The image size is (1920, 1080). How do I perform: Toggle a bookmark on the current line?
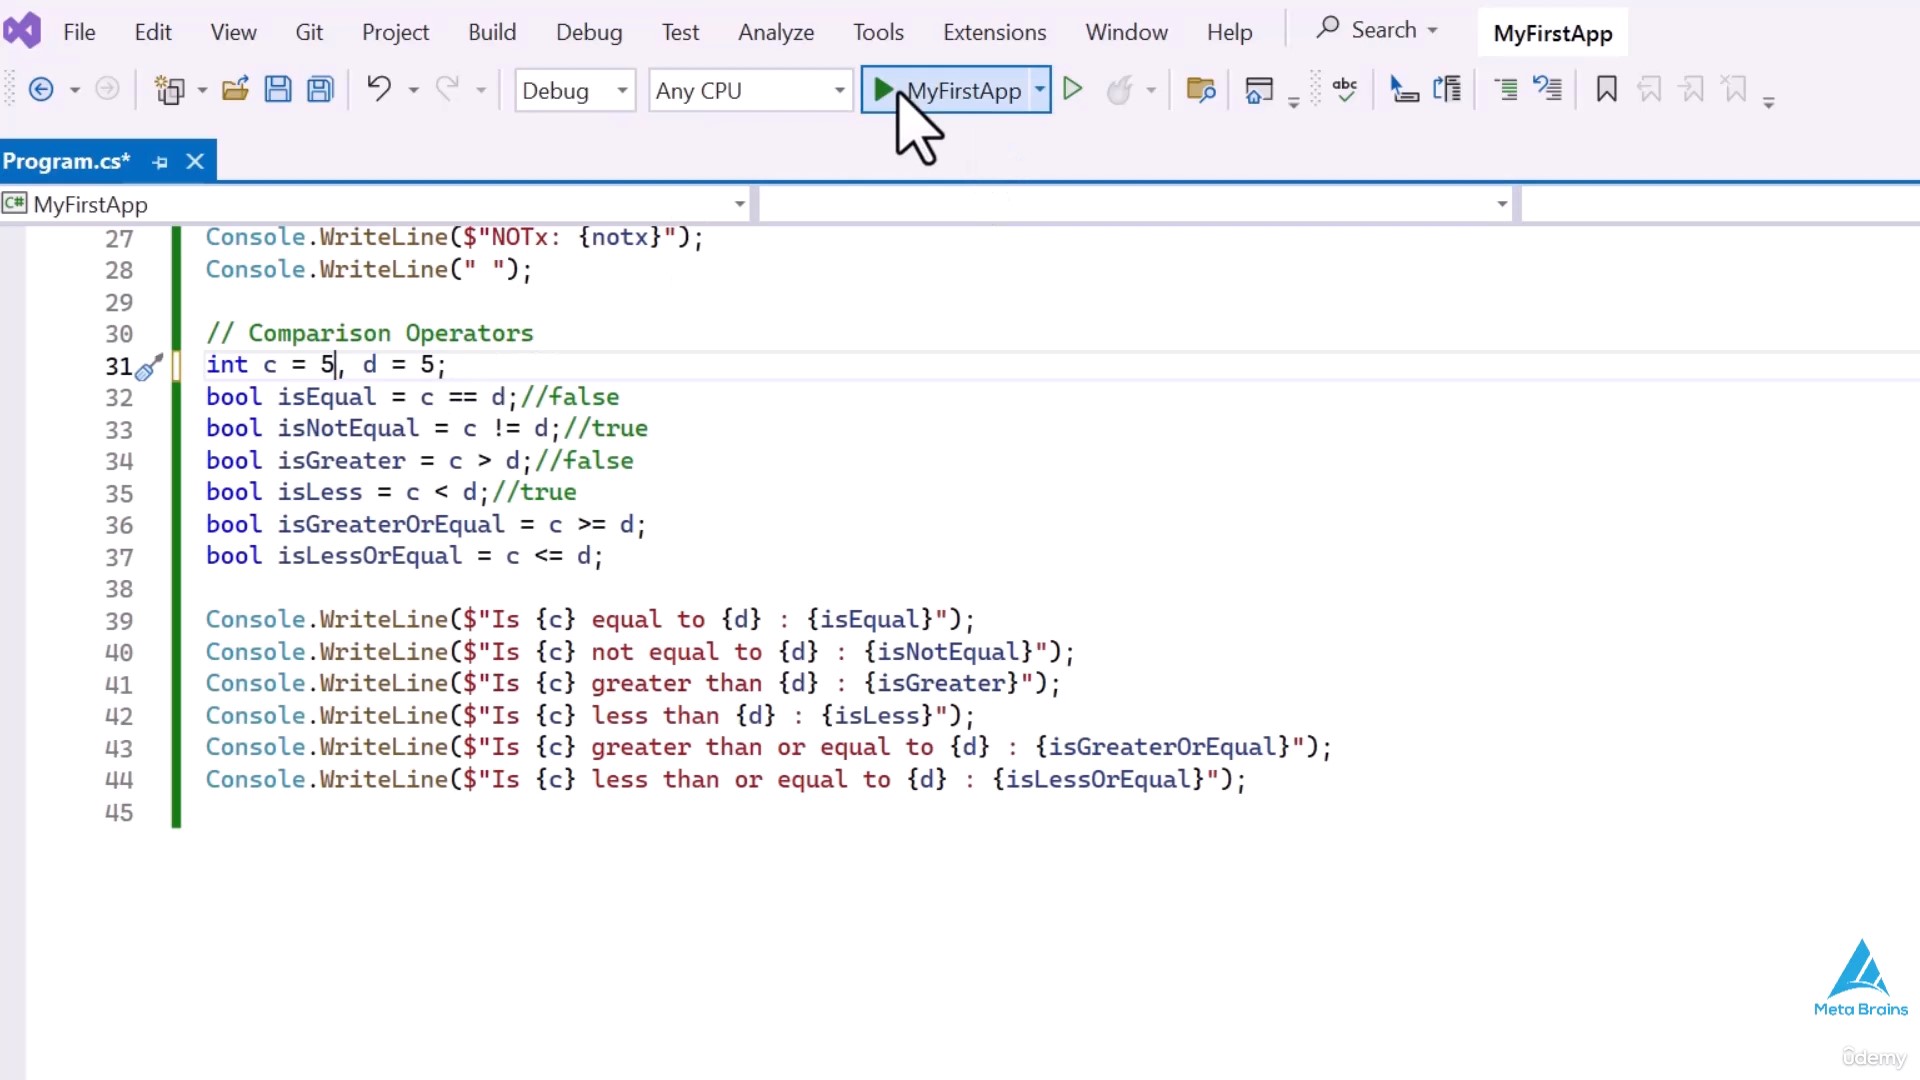point(1606,90)
